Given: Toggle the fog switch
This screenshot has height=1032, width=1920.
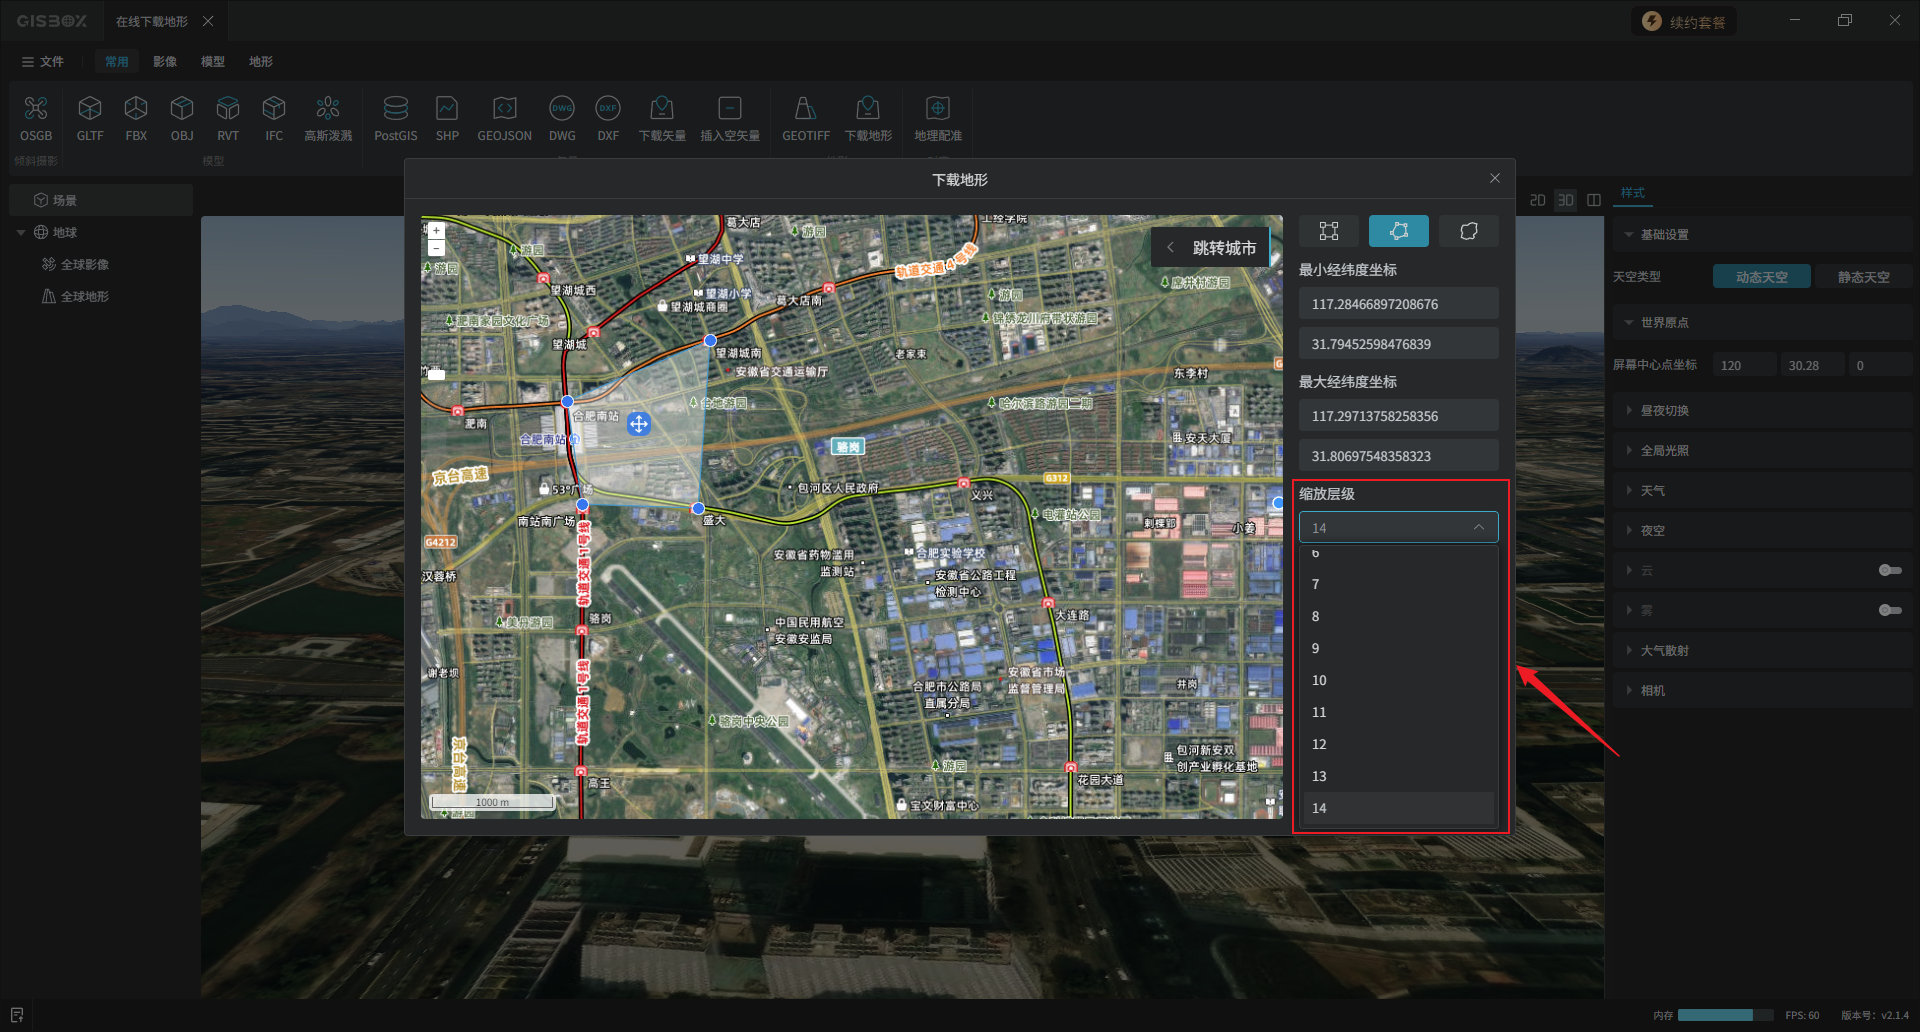Looking at the screenshot, I should pos(1889,610).
